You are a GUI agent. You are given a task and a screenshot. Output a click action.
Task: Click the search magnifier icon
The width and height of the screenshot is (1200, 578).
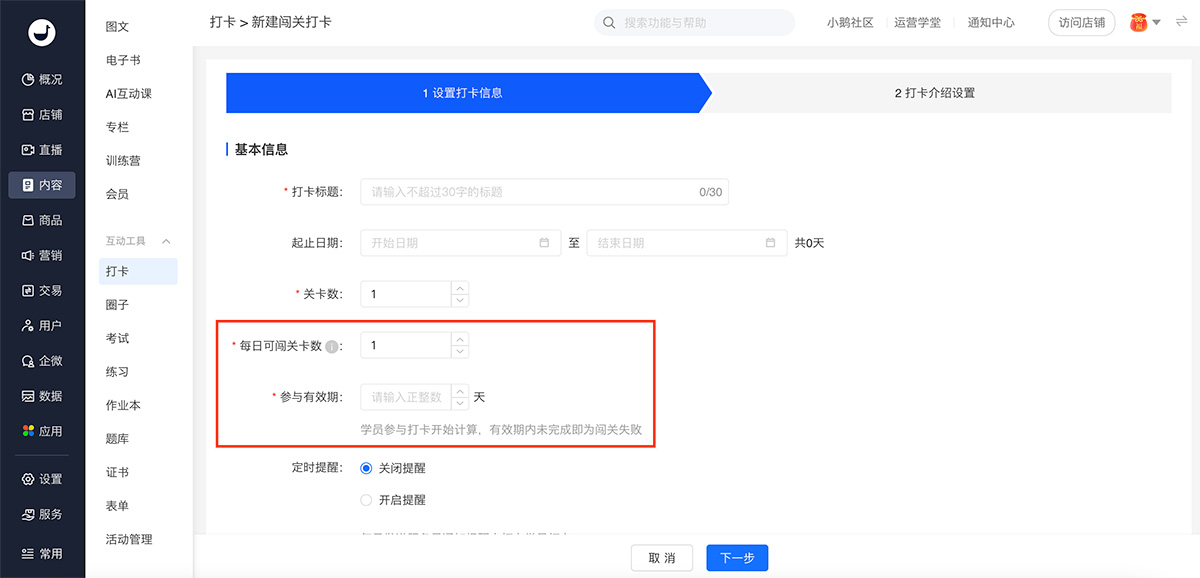click(609, 23)
